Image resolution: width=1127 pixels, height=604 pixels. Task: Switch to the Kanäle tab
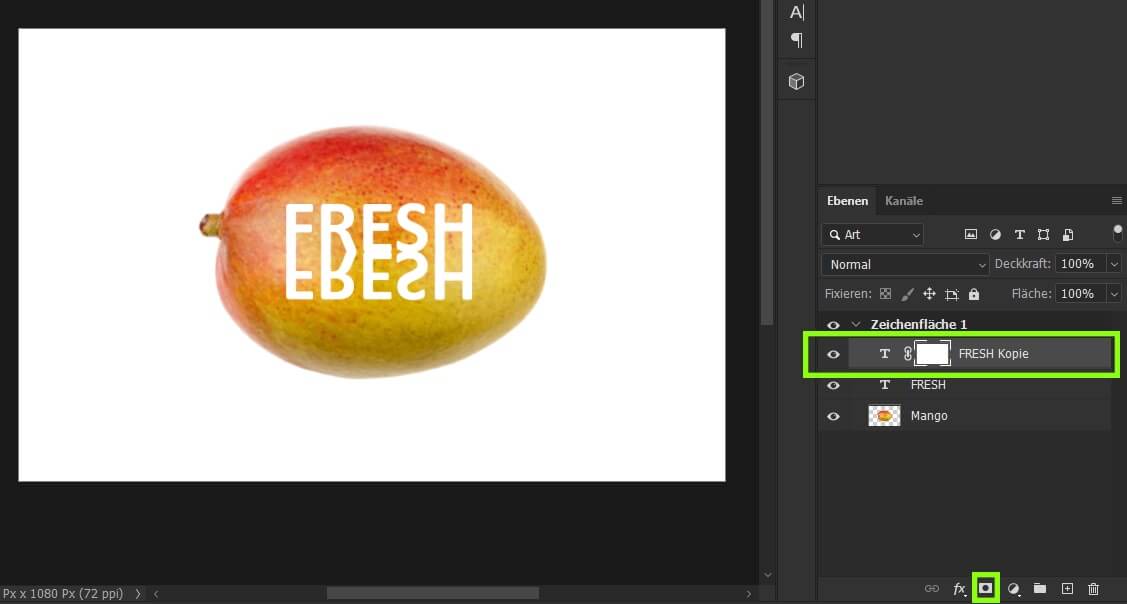(x=903, y=201)
